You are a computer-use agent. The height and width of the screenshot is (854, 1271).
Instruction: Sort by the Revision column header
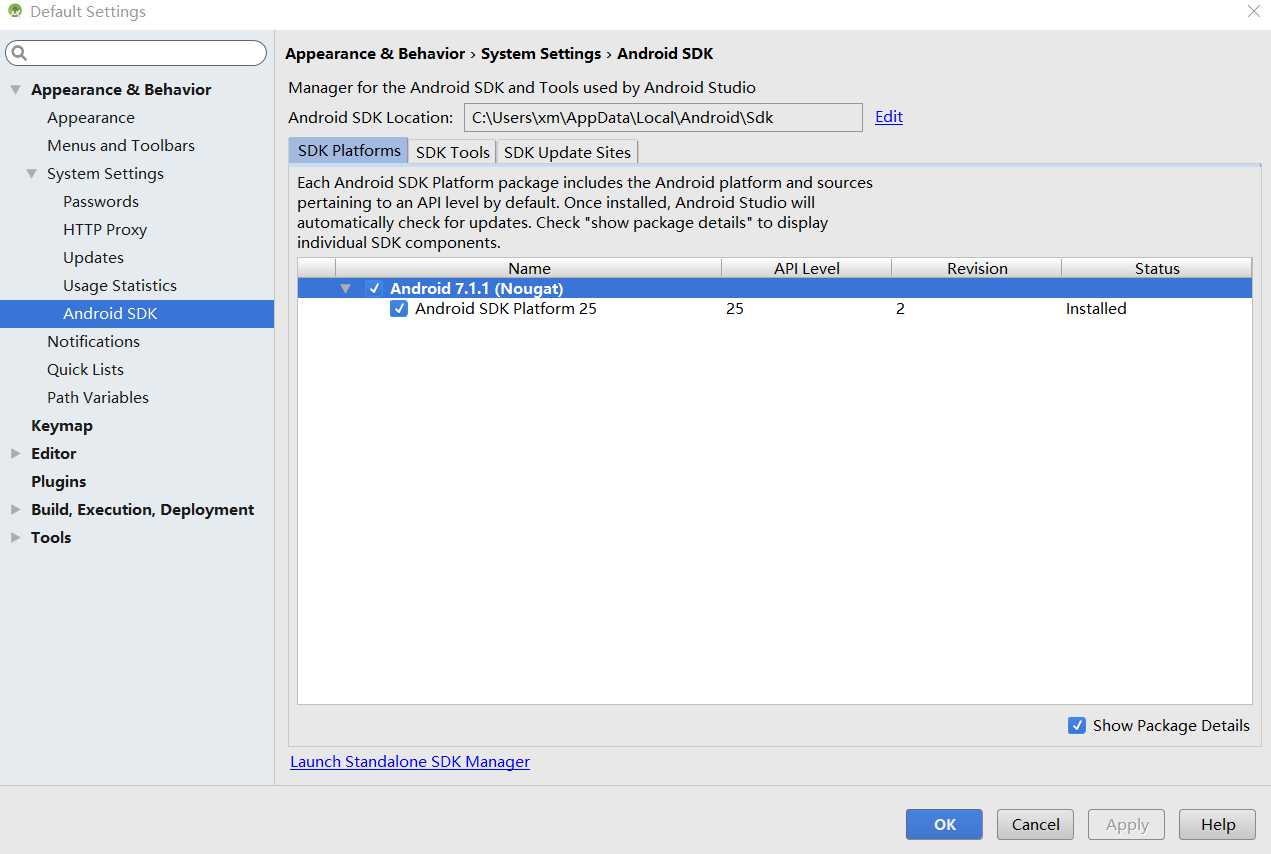pos(976,268)
